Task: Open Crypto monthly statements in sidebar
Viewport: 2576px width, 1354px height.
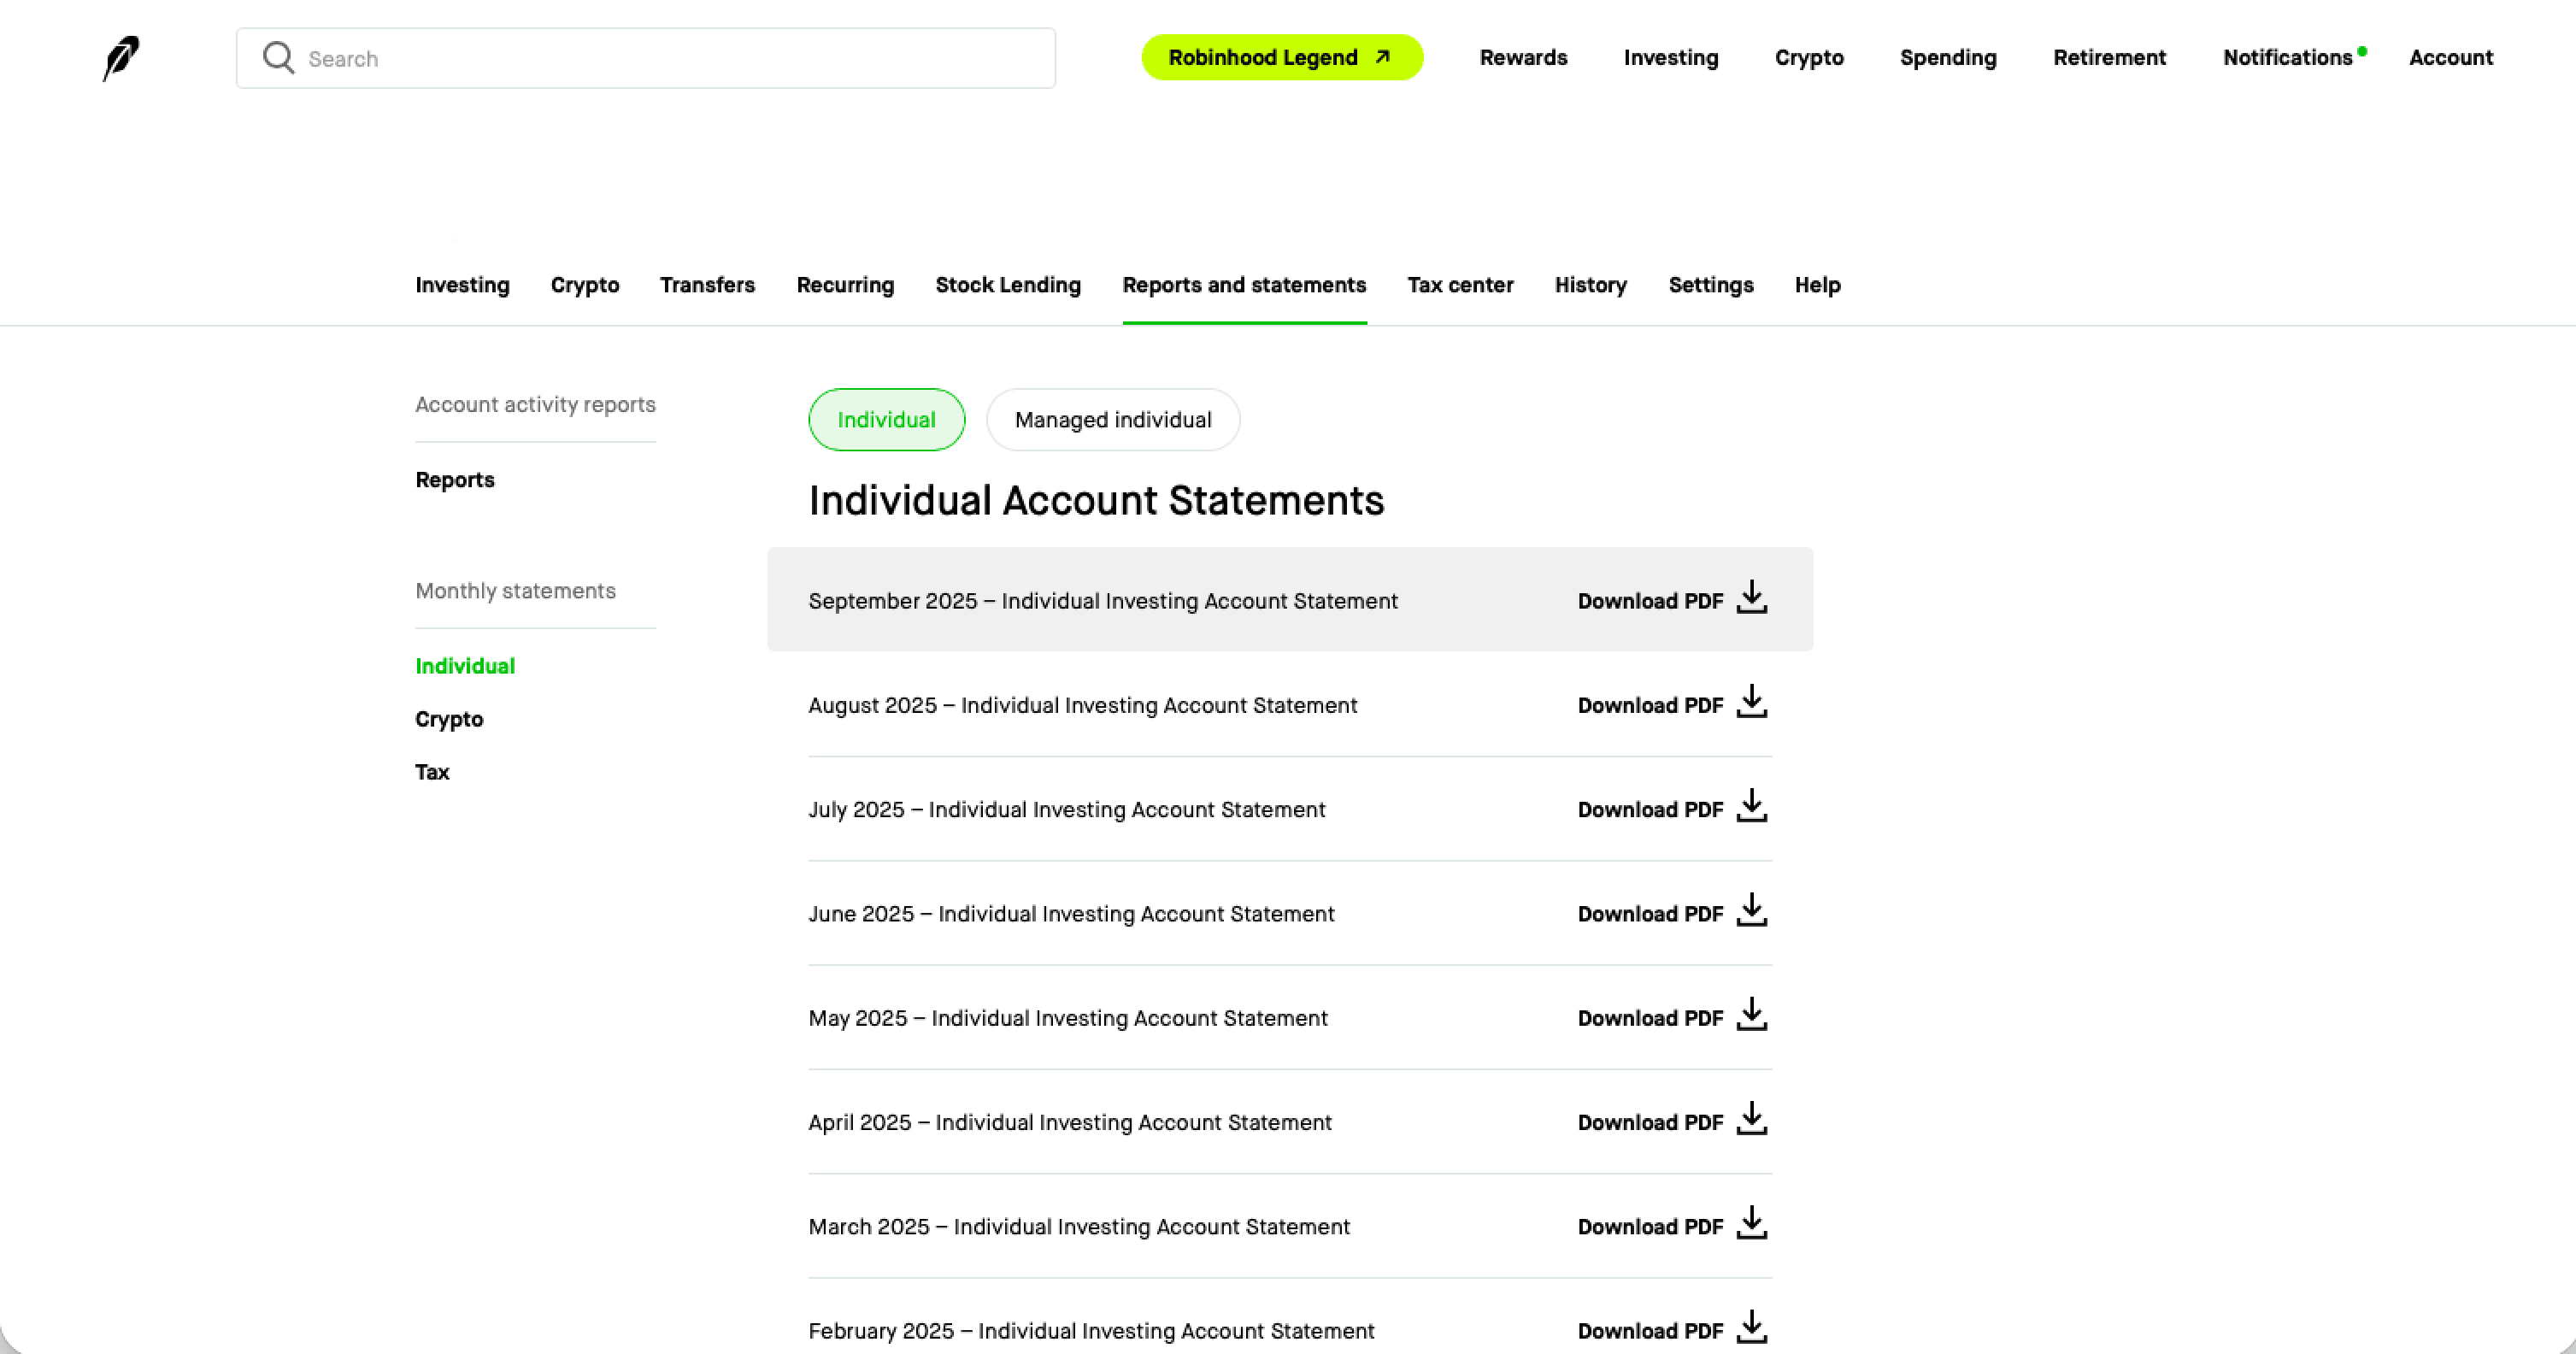Action: point(449,719)
